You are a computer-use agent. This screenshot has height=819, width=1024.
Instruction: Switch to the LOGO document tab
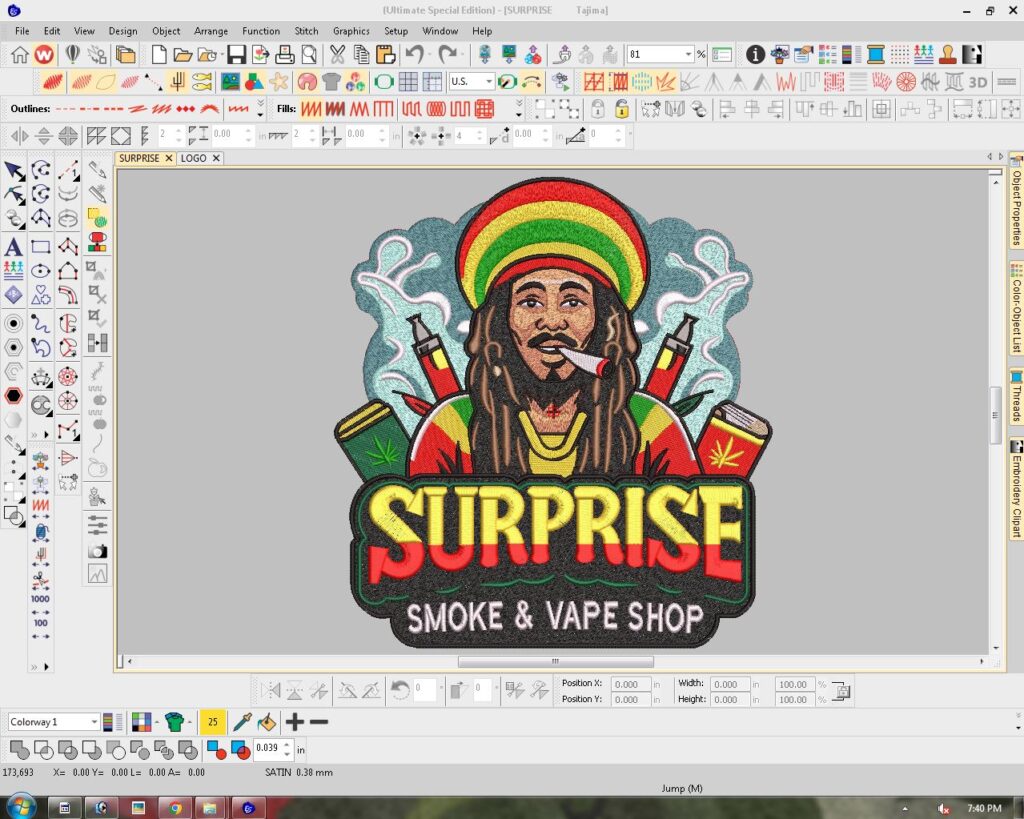(x=194, y=158)
